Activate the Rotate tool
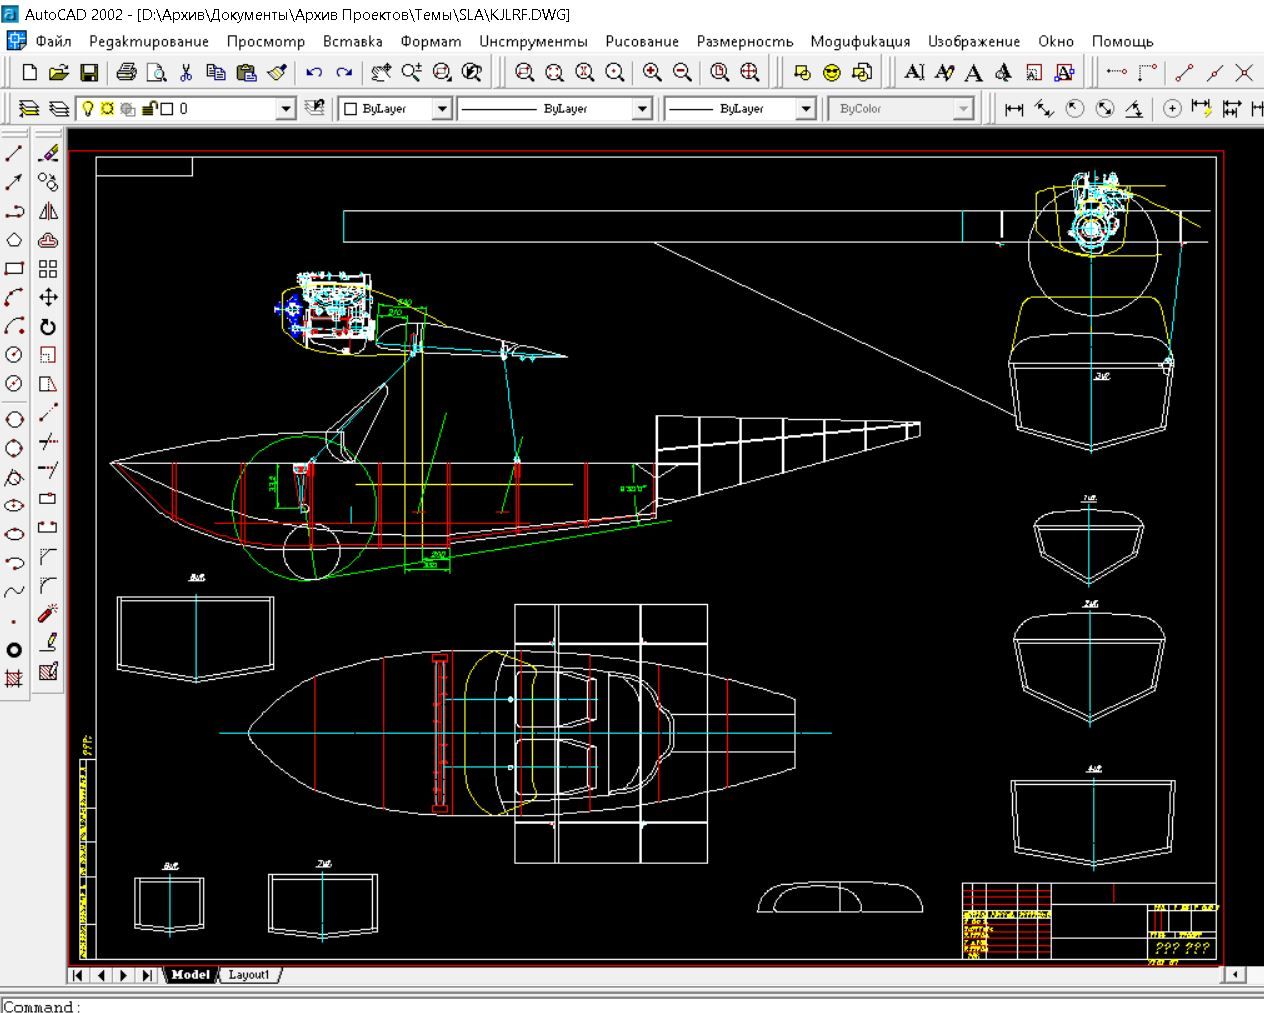Viewport: 1264px width, 1013px height. [47, 327]
